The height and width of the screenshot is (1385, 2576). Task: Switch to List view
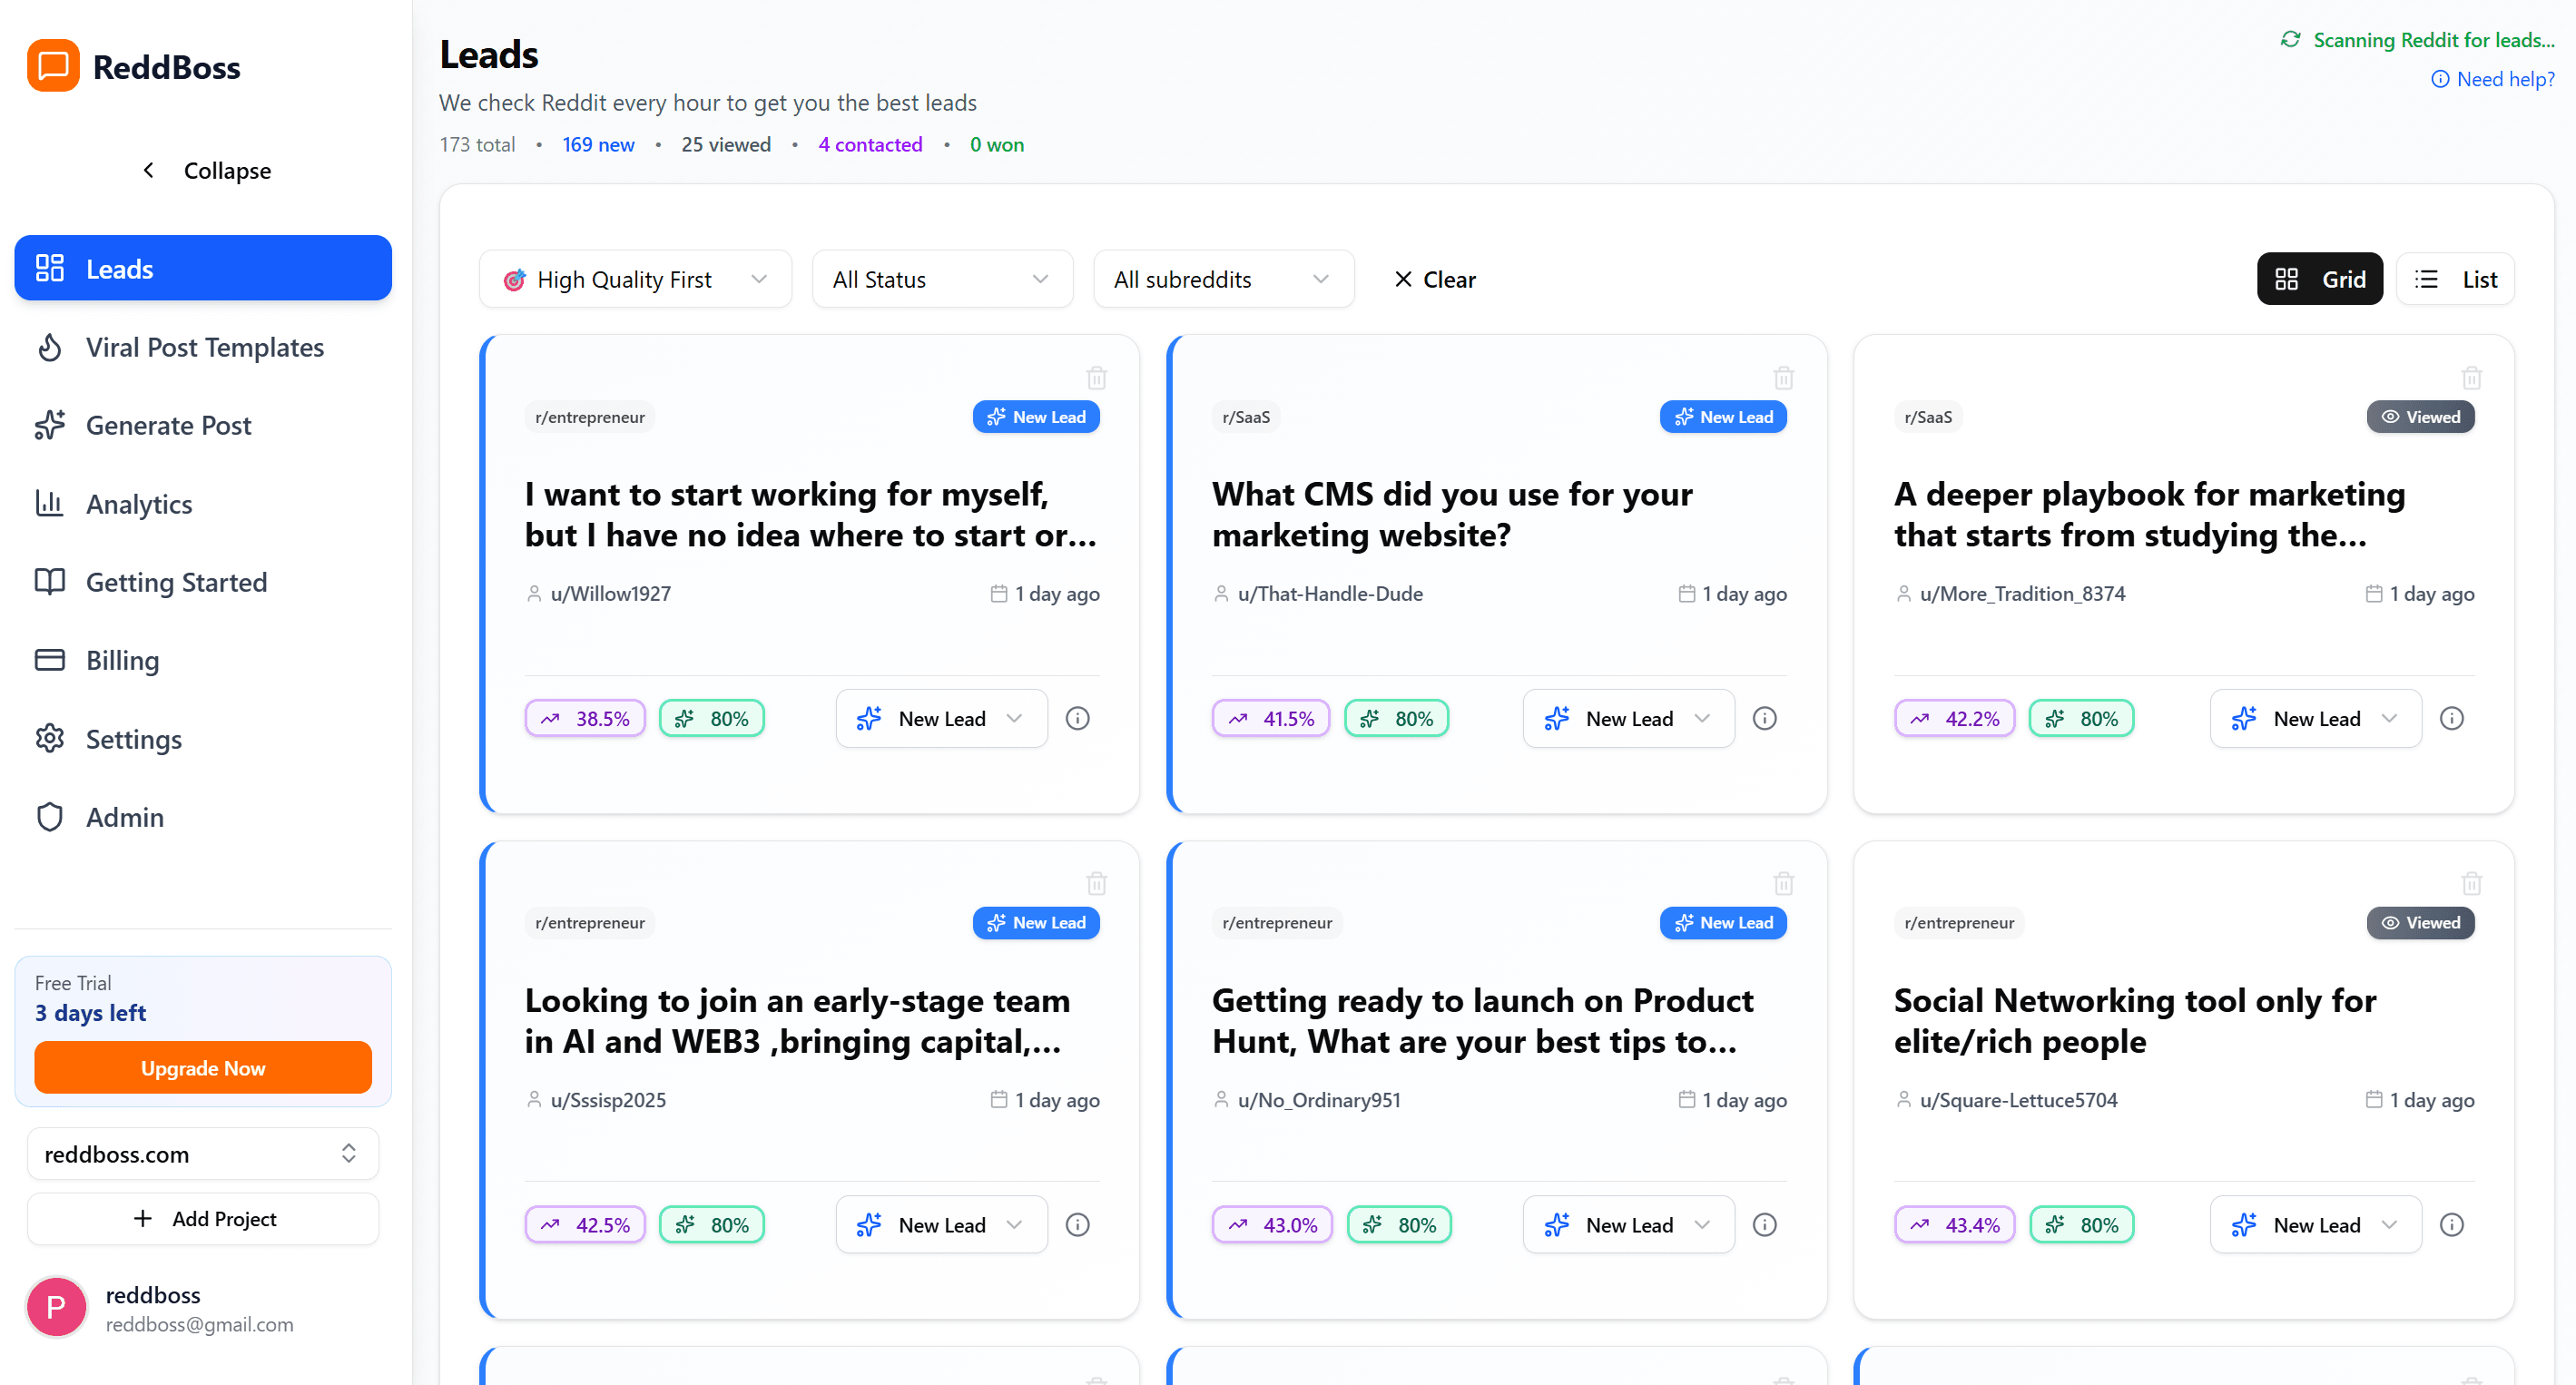(x=2456, y=278)
